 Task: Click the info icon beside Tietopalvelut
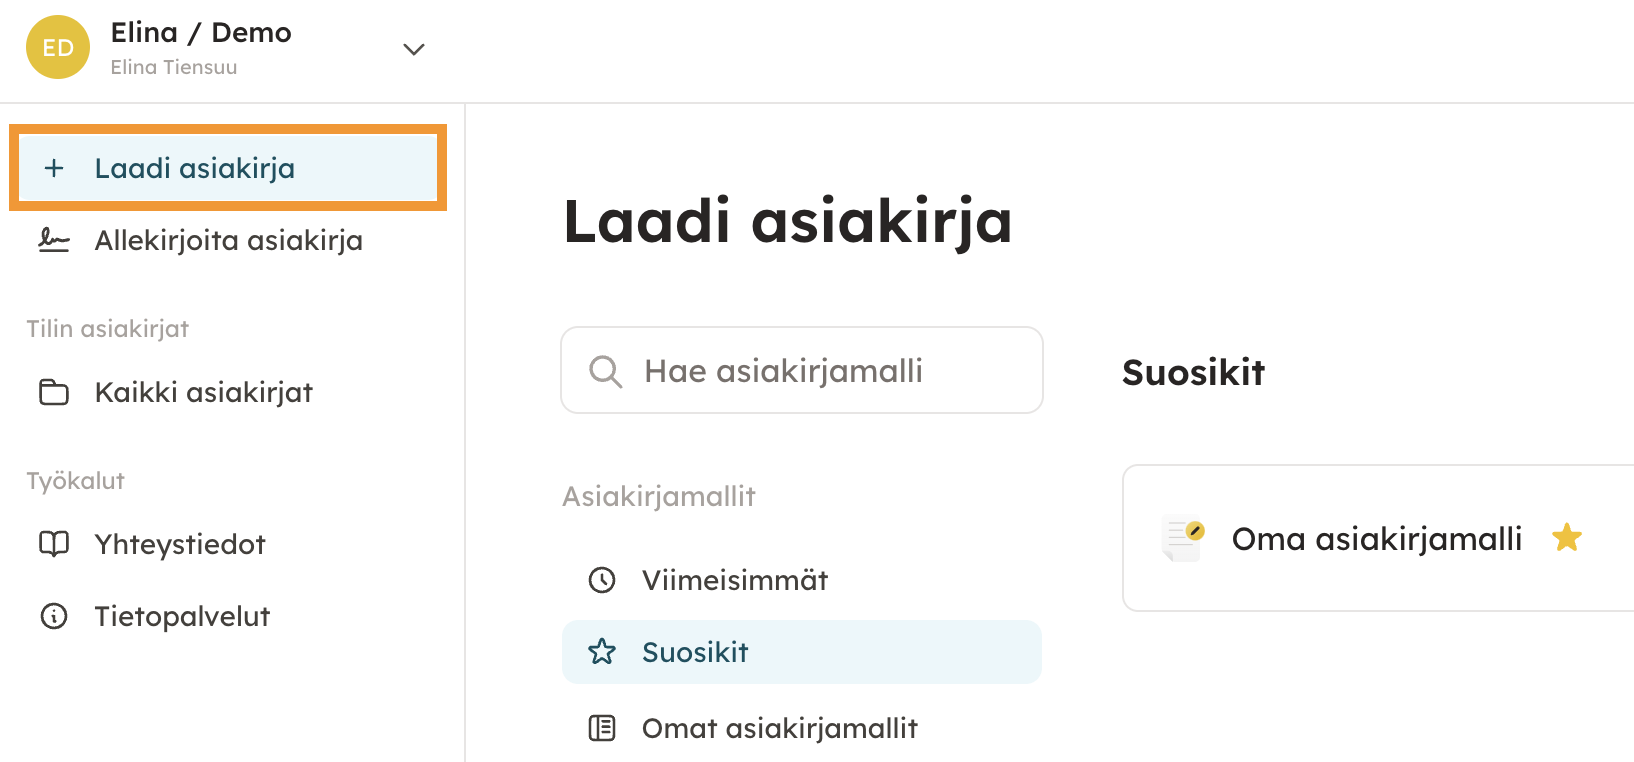click(54, 616)
